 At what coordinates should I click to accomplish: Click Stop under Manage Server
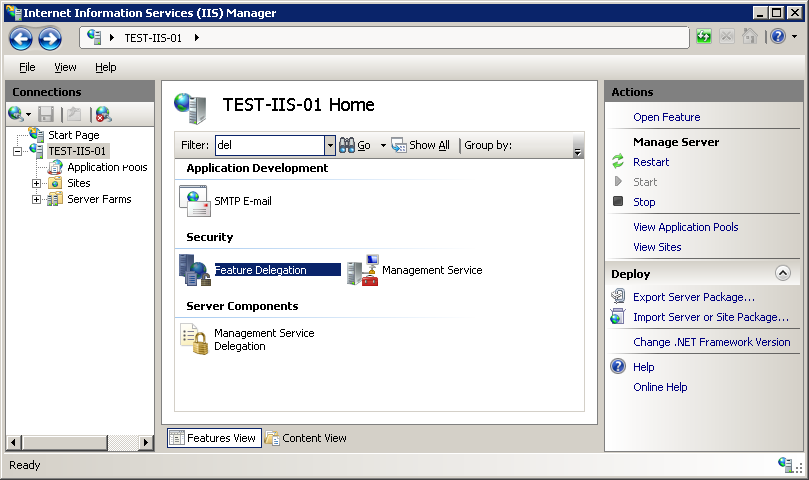pos(644,202)
